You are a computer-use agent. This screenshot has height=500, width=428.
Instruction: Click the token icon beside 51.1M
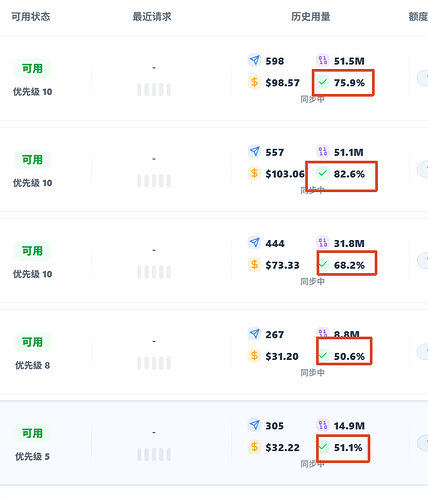[x=323, y=152]
